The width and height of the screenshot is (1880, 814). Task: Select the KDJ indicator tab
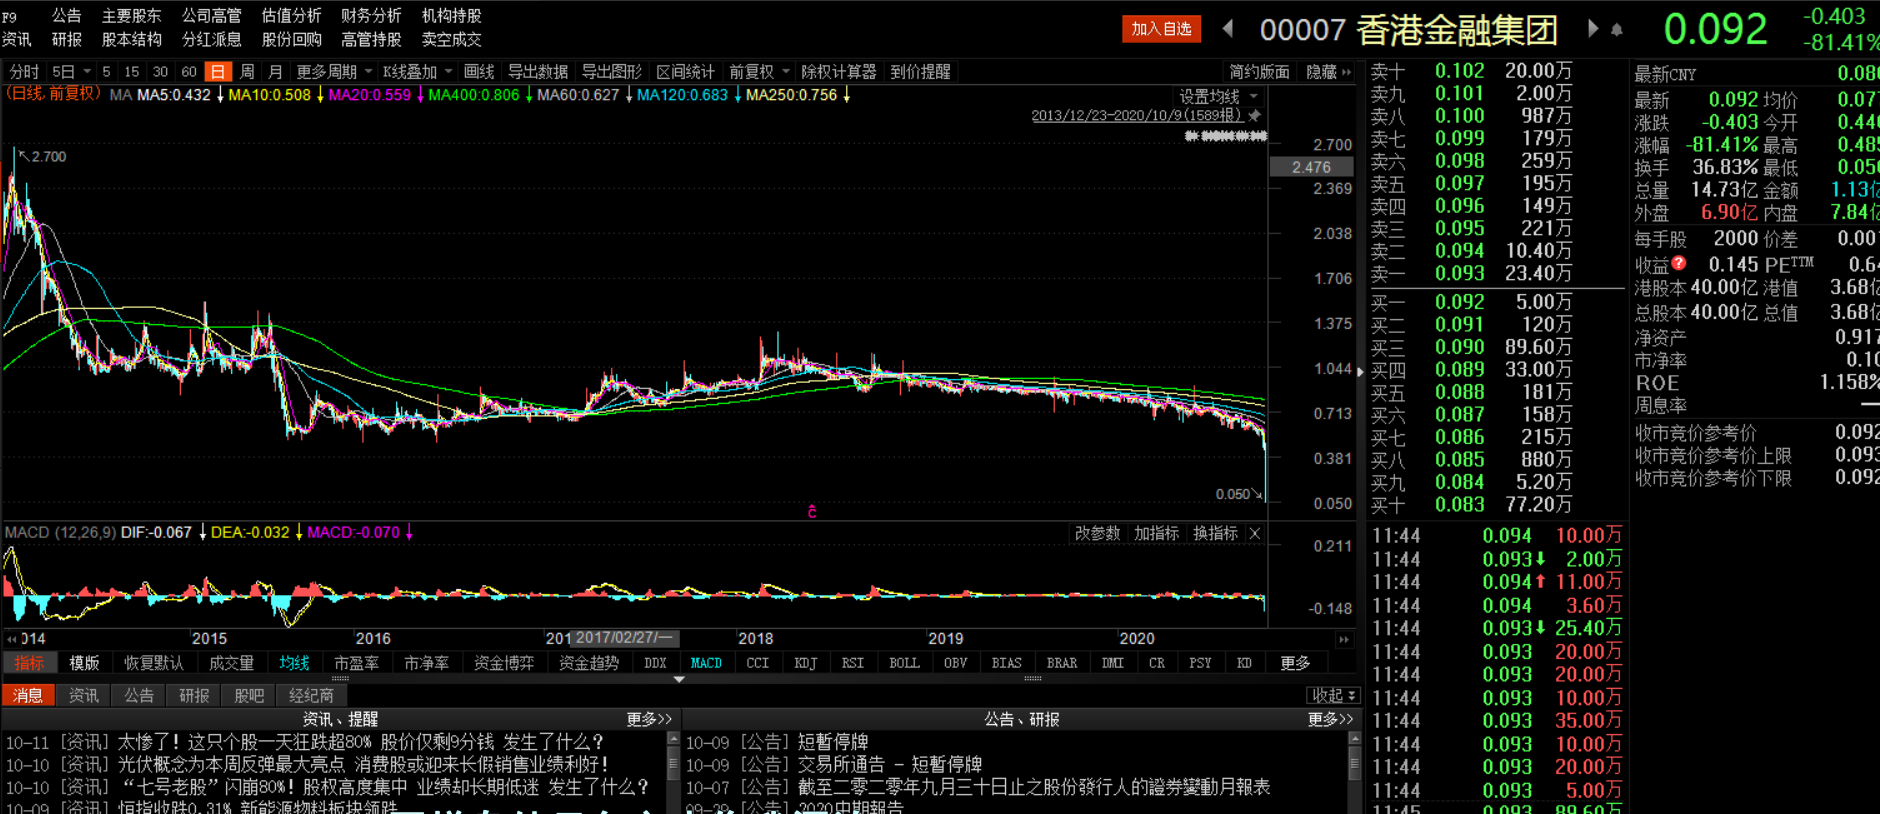click(x=806, y=663)
